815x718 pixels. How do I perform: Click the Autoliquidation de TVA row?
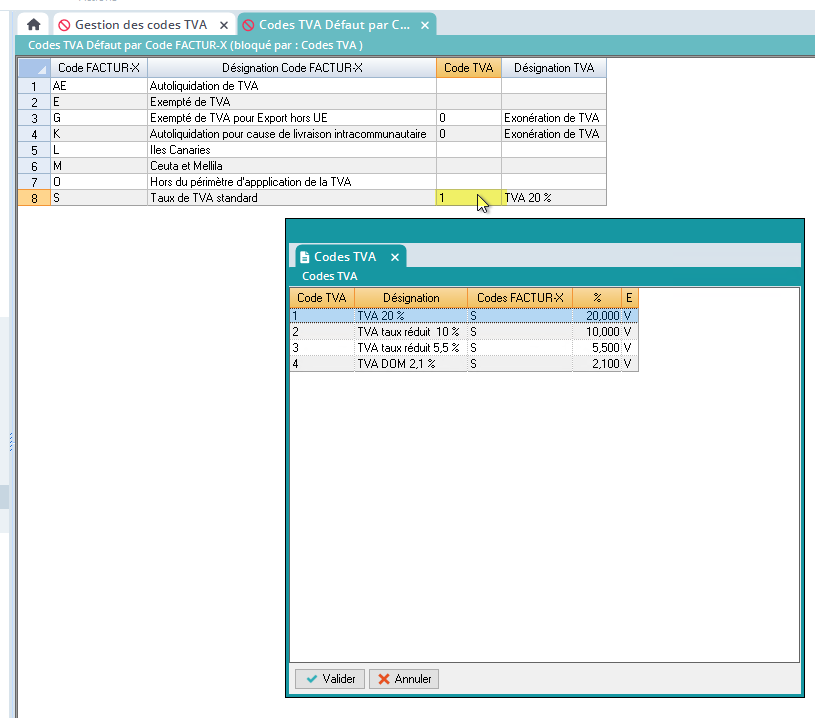290,86
